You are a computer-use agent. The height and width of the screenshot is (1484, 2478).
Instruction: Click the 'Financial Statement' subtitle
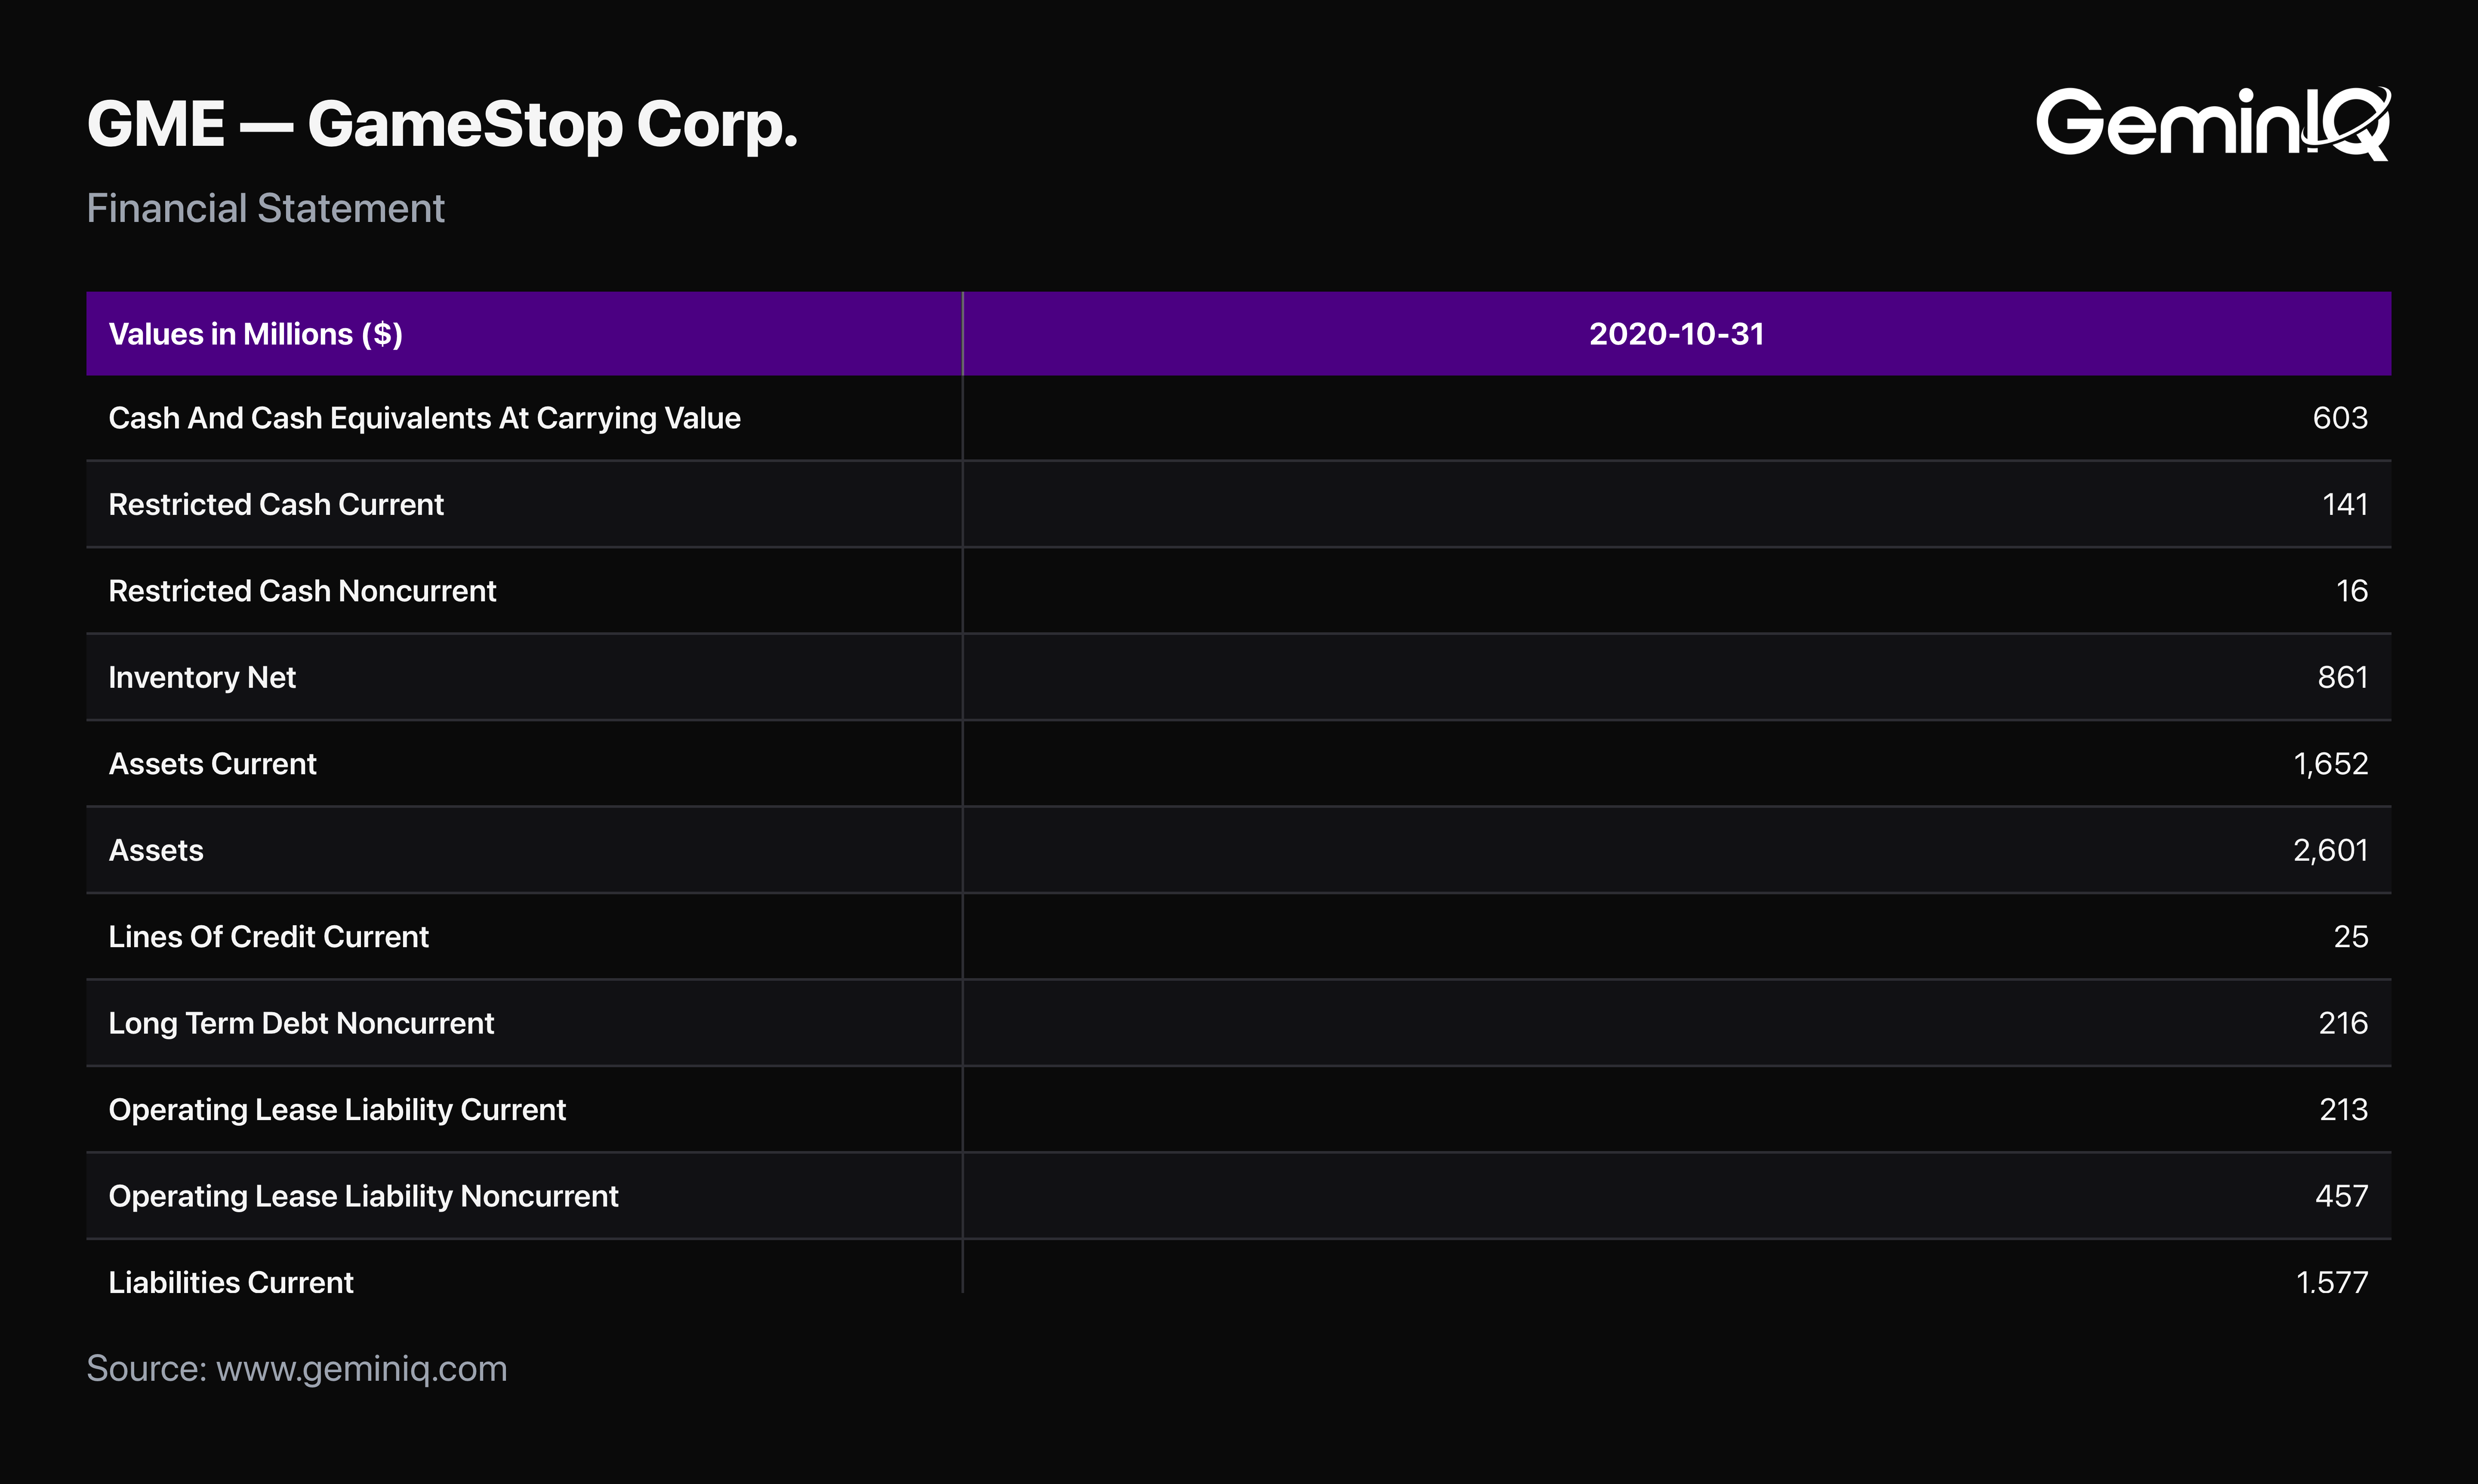265,208
